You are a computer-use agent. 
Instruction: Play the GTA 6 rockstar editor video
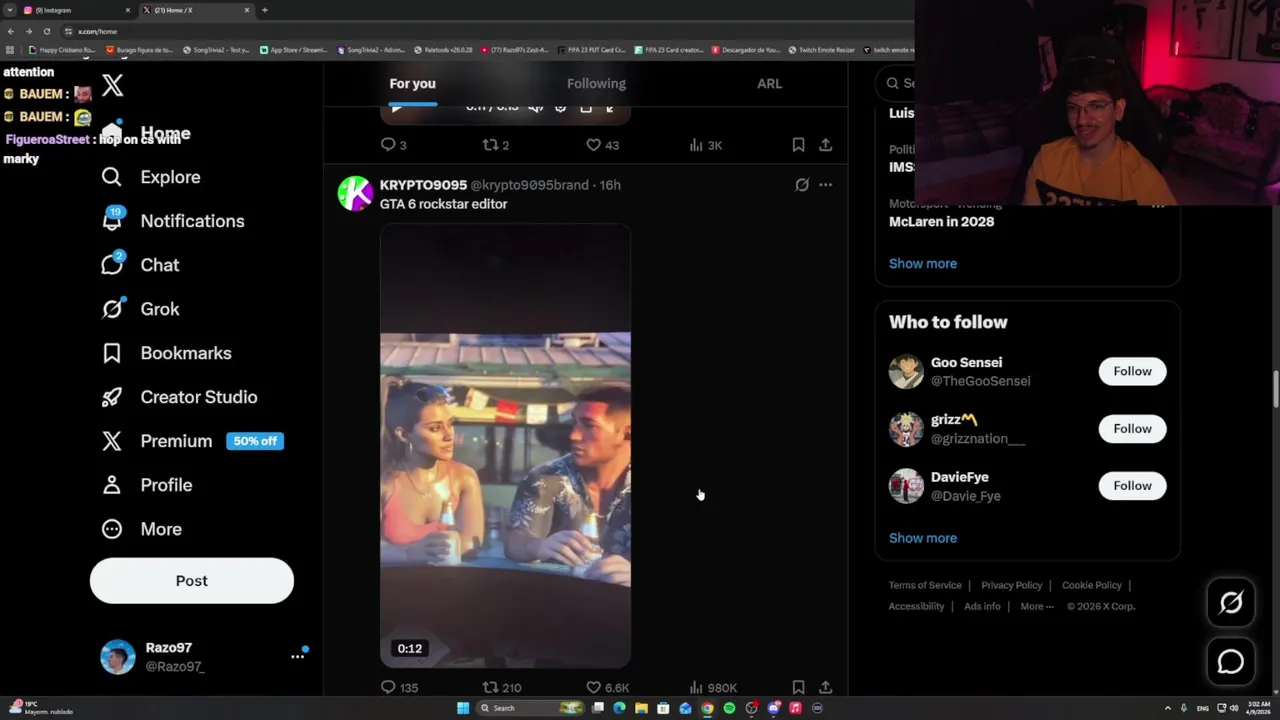(505, 445)
